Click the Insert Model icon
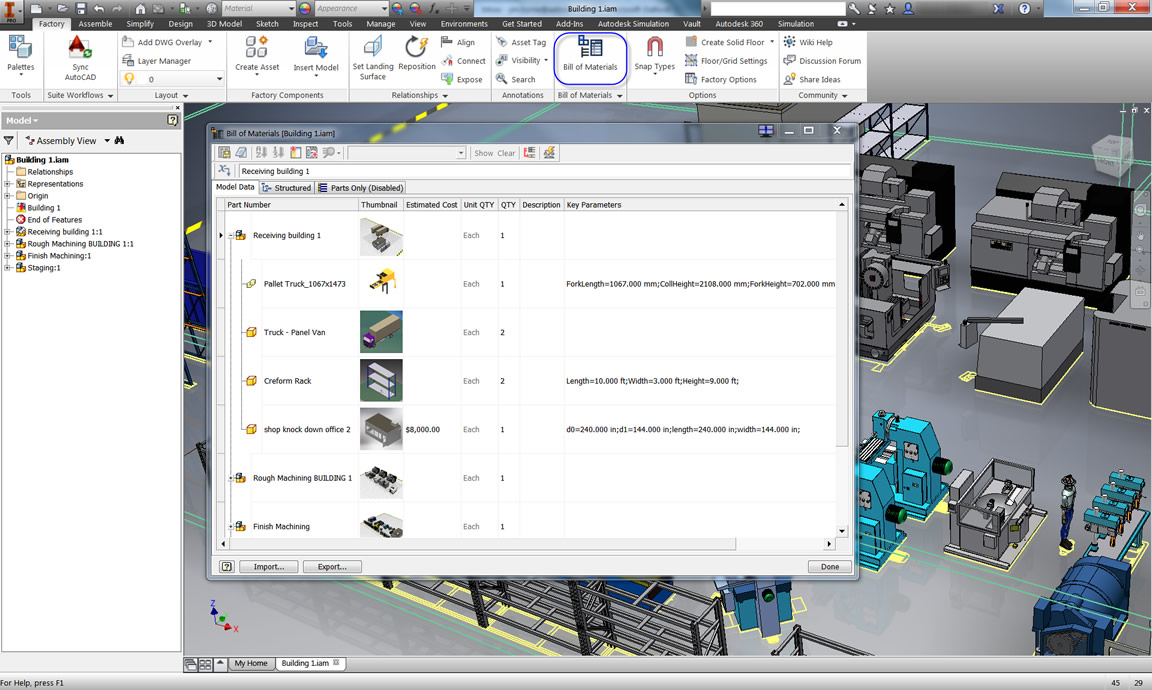 point(316,48)
